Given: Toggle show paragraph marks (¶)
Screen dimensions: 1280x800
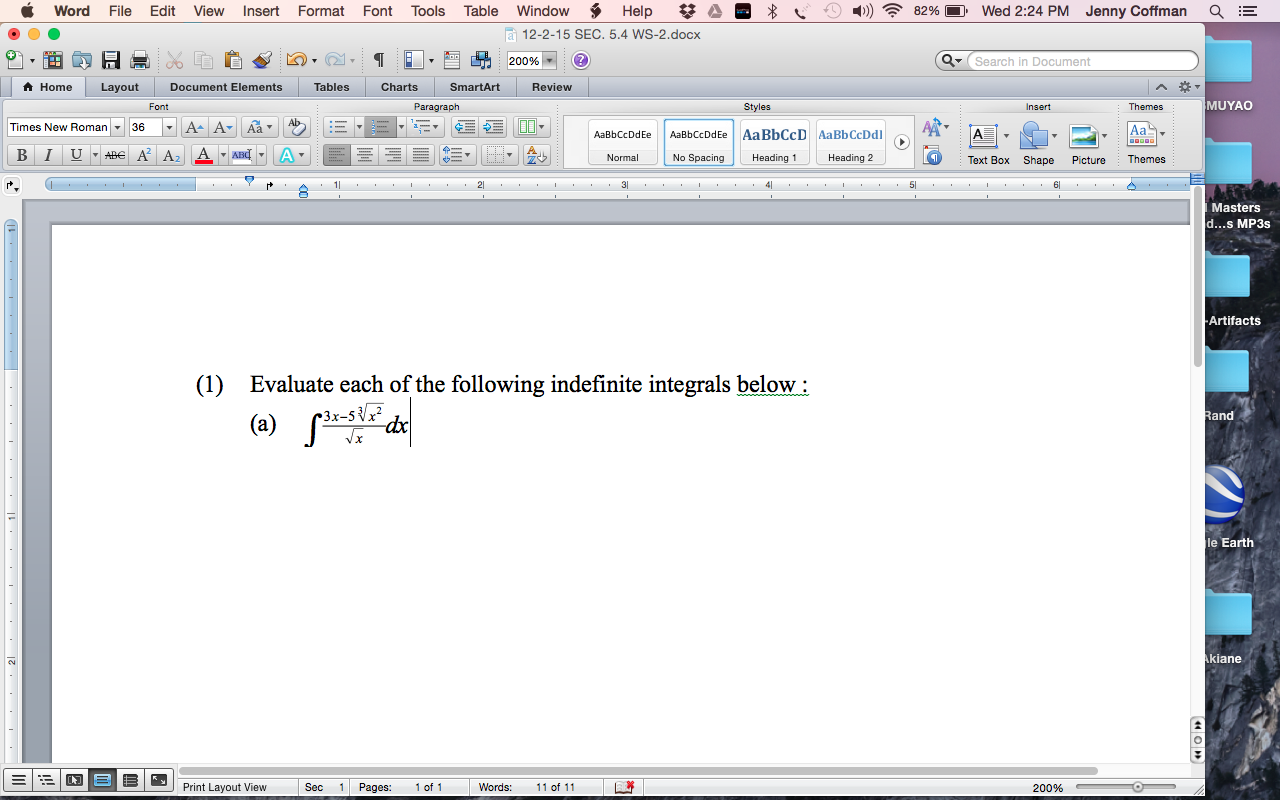Looking at the screenshot, I should [x=378, y=61].
